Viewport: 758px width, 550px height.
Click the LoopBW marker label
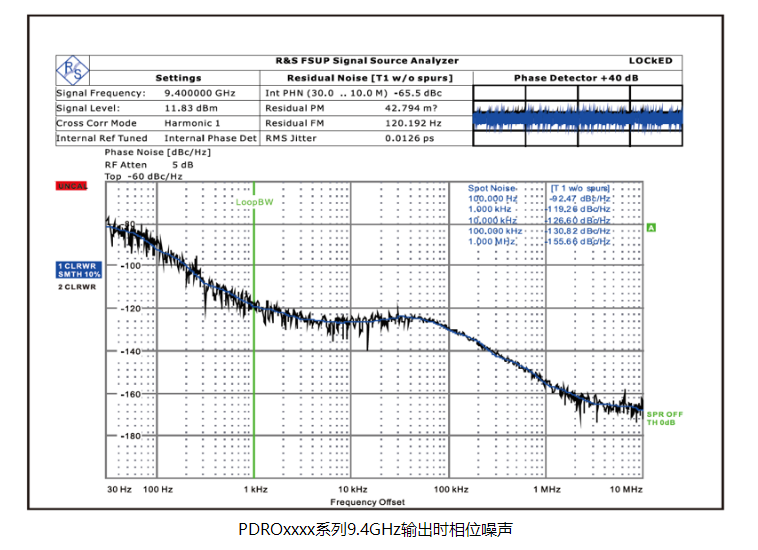pos(254,202)
